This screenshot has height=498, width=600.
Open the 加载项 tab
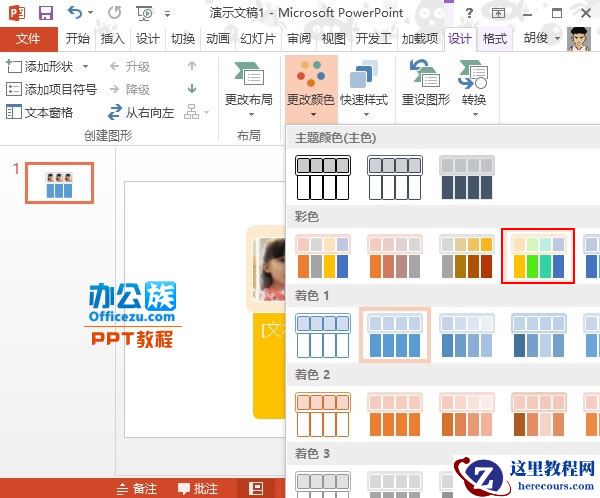420,39
